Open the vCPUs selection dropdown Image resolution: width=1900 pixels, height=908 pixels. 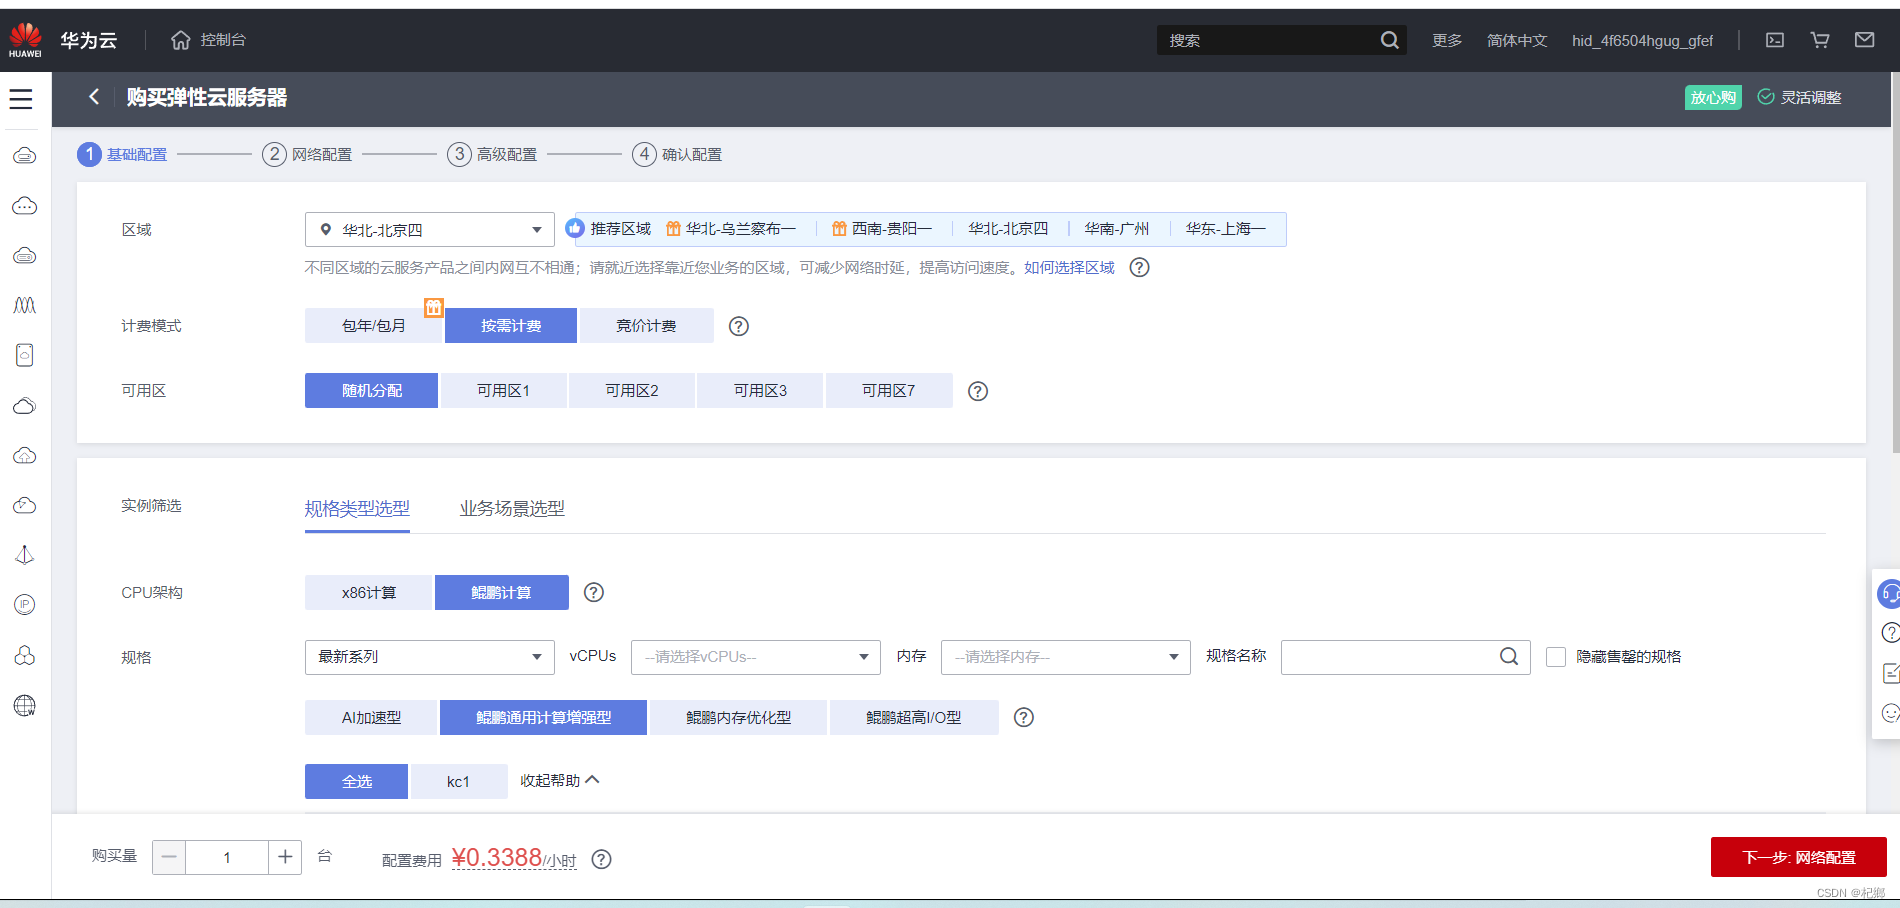[x=756, y=657]
